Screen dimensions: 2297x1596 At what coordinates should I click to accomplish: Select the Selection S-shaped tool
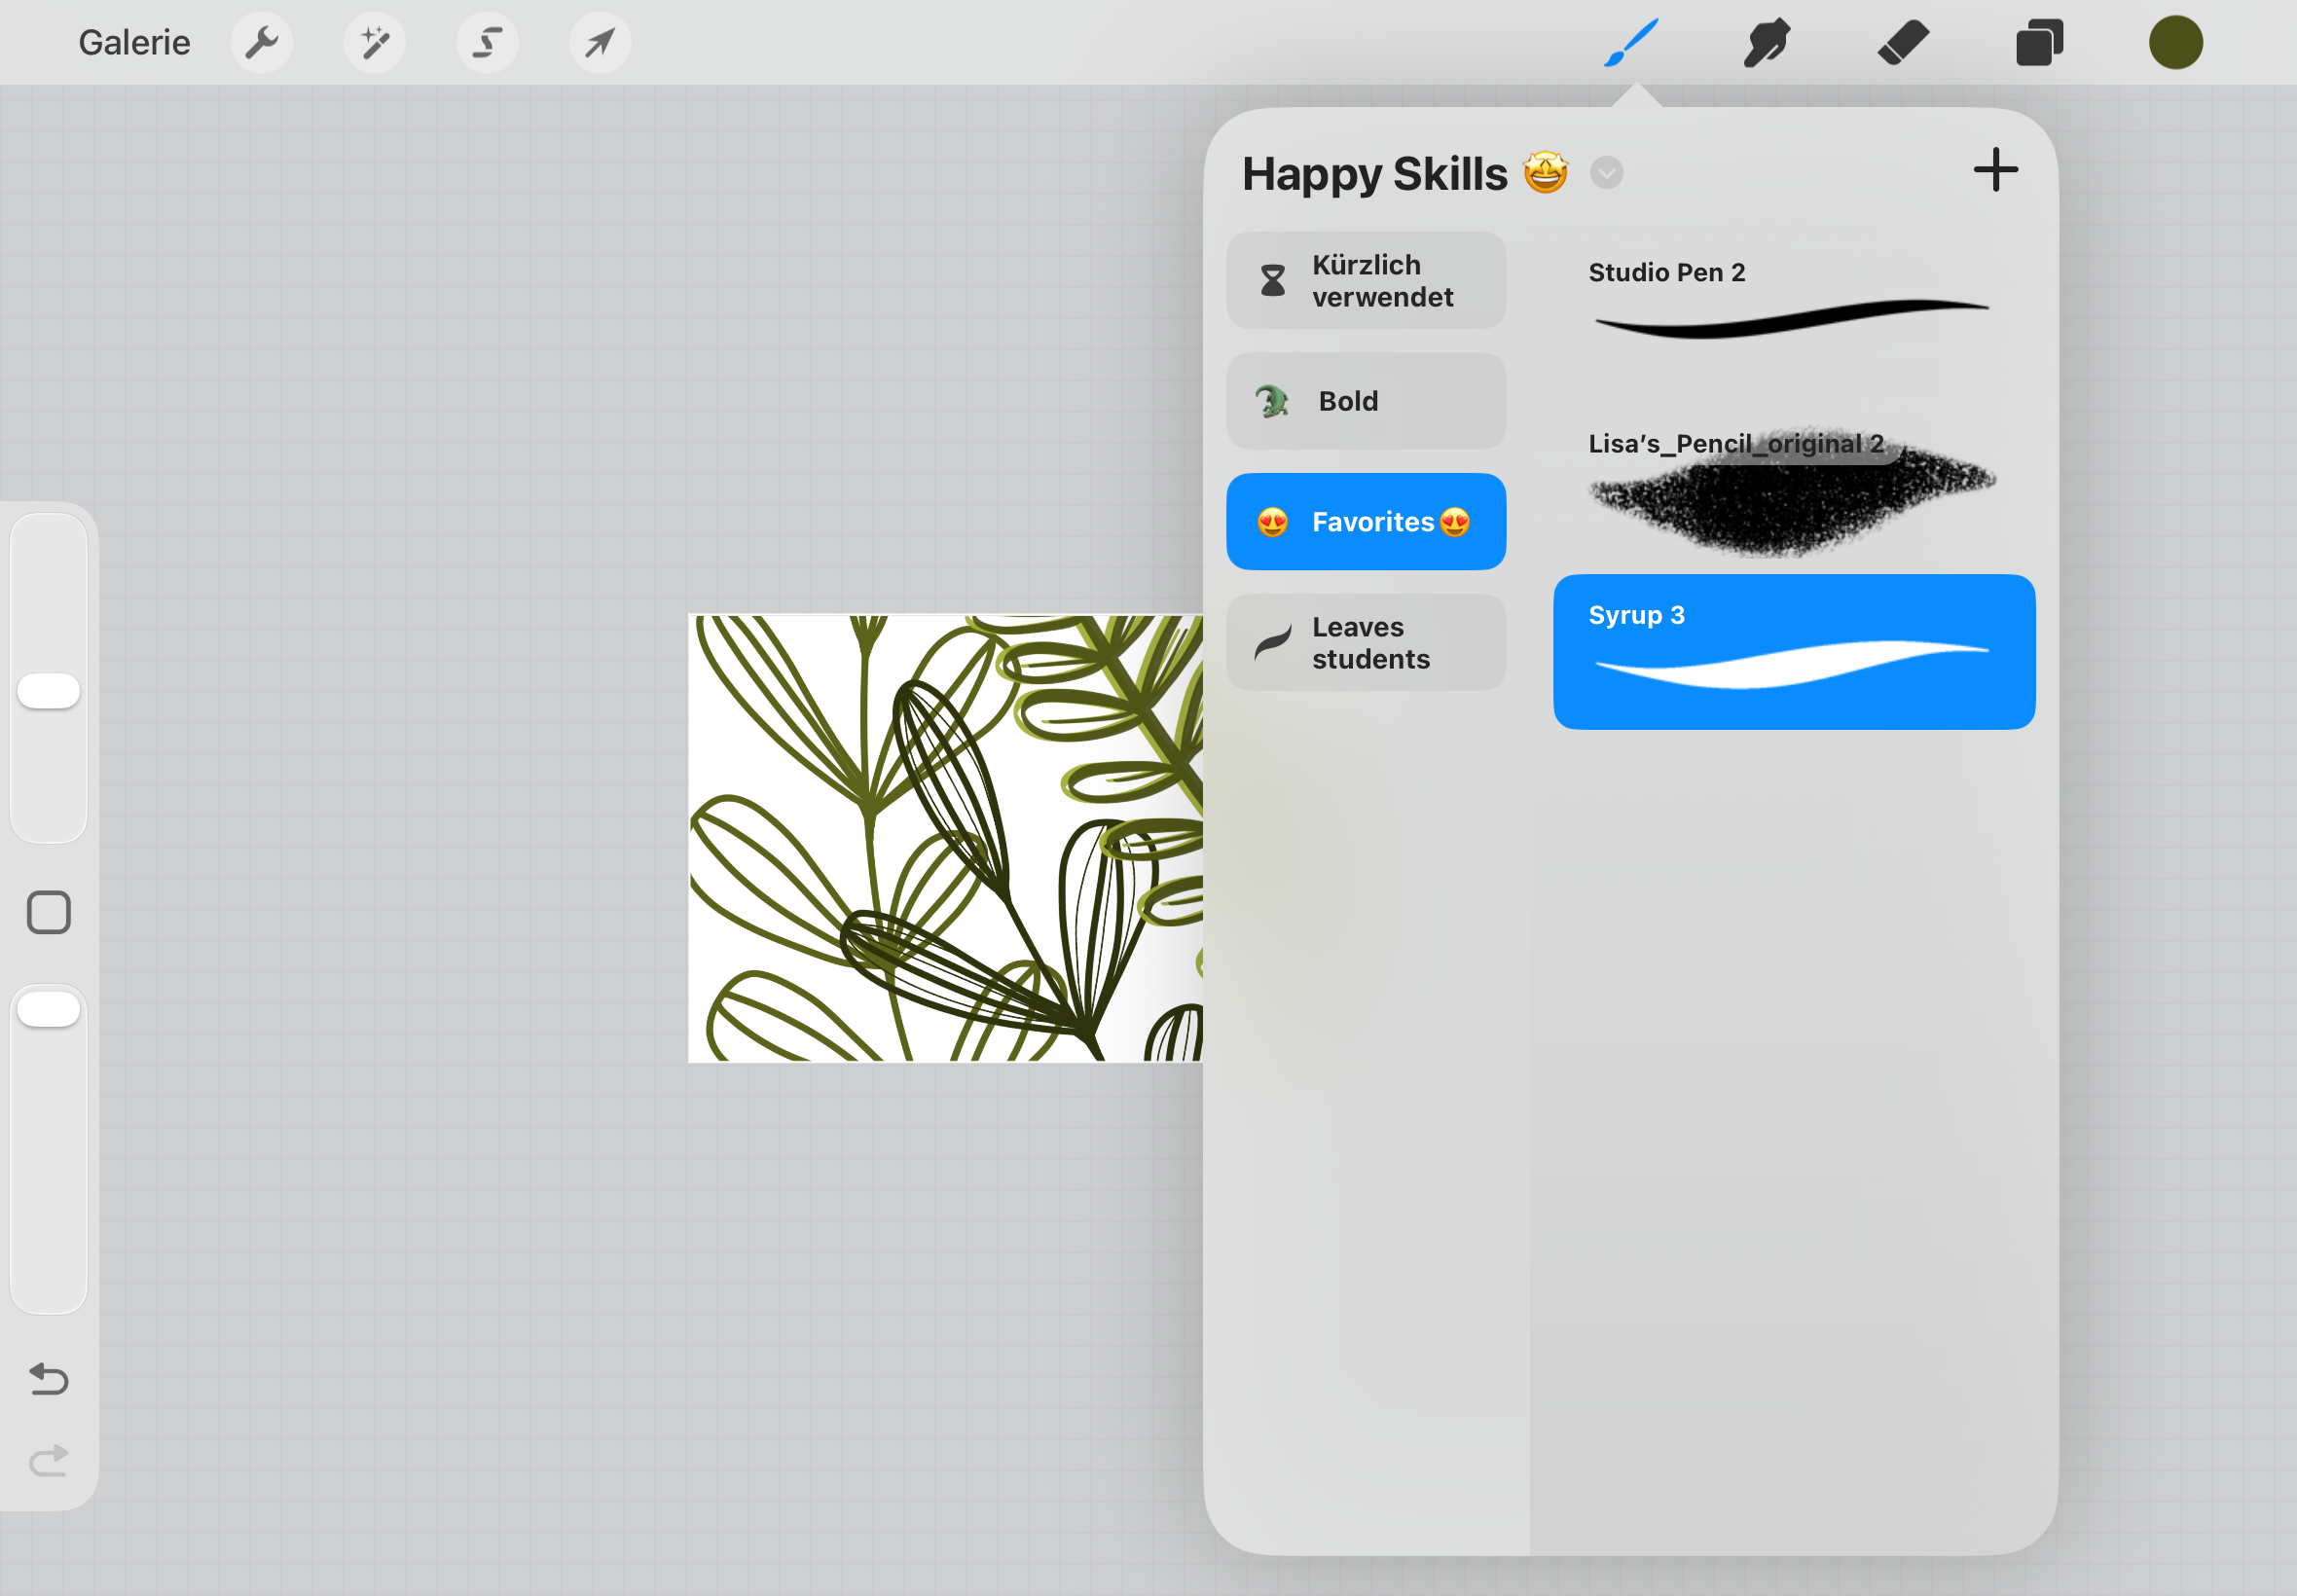487,43
